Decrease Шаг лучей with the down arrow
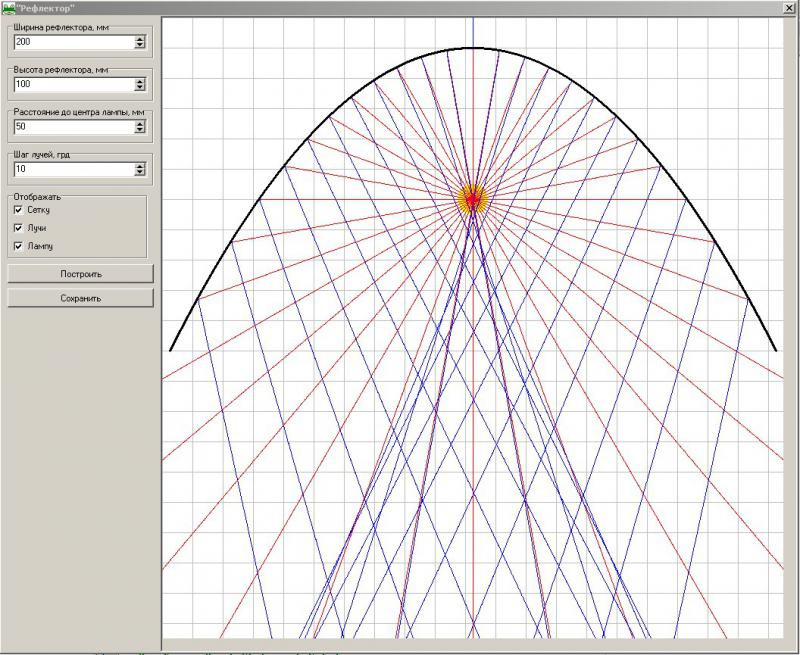This screenshot has width=800, height=655. coord(140,173)
